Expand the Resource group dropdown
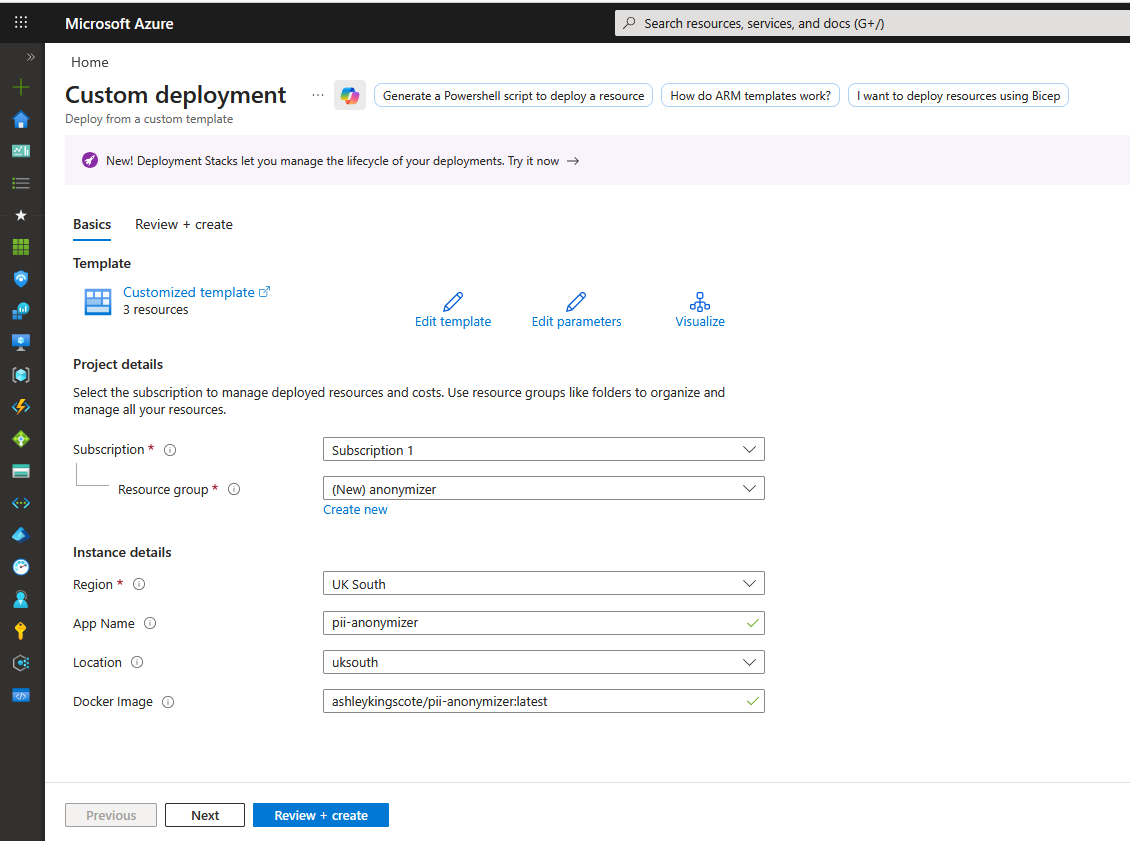This screenshot has width=1130, height=841. click(543, 488)
